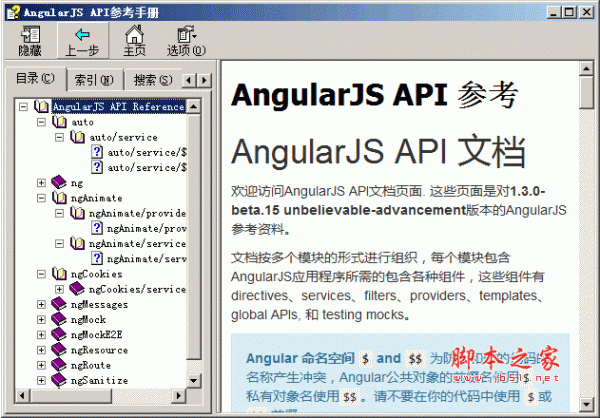
Task: Expand the ngMessages tree node
Action: [x=41, y=304]
